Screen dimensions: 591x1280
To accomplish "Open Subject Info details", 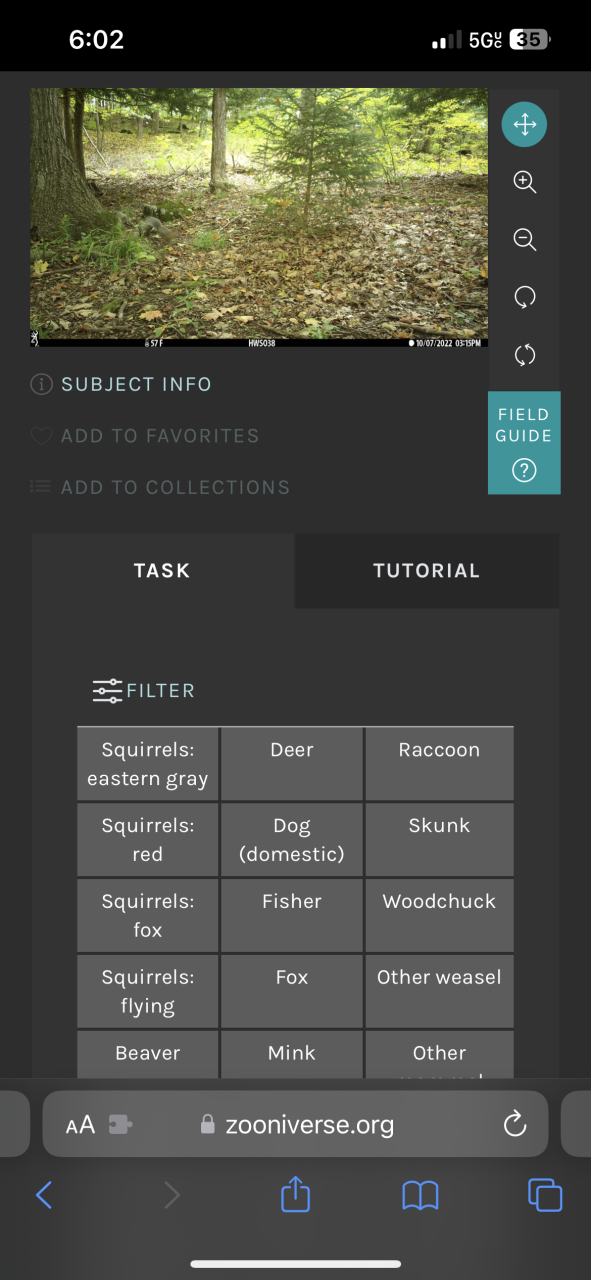I will coord(121,384).
